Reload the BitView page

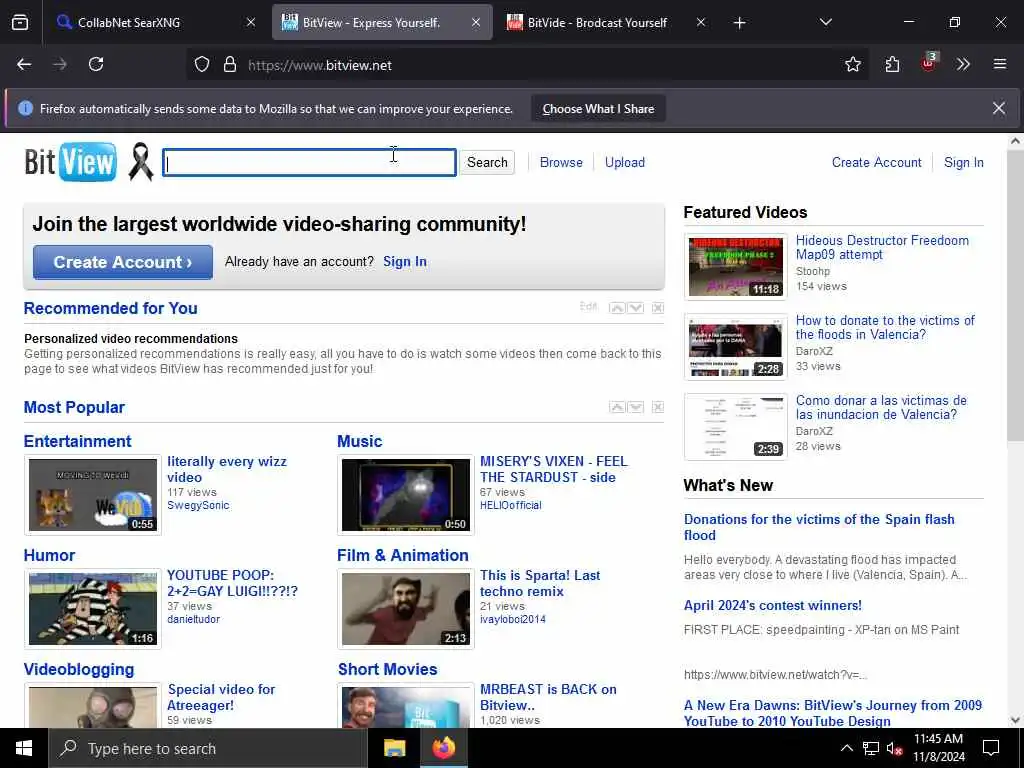[x=96, y=64]
